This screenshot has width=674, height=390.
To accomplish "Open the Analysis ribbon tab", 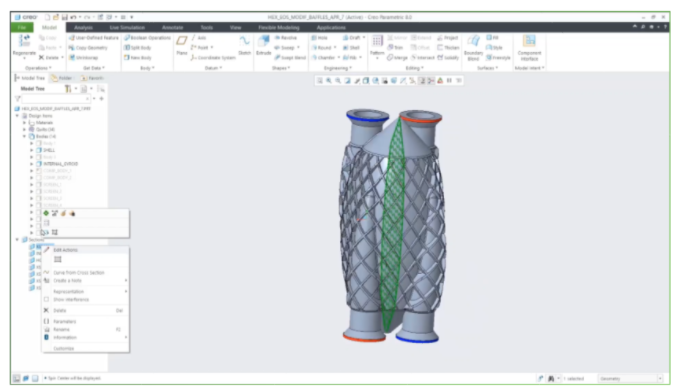I will 83,28.
